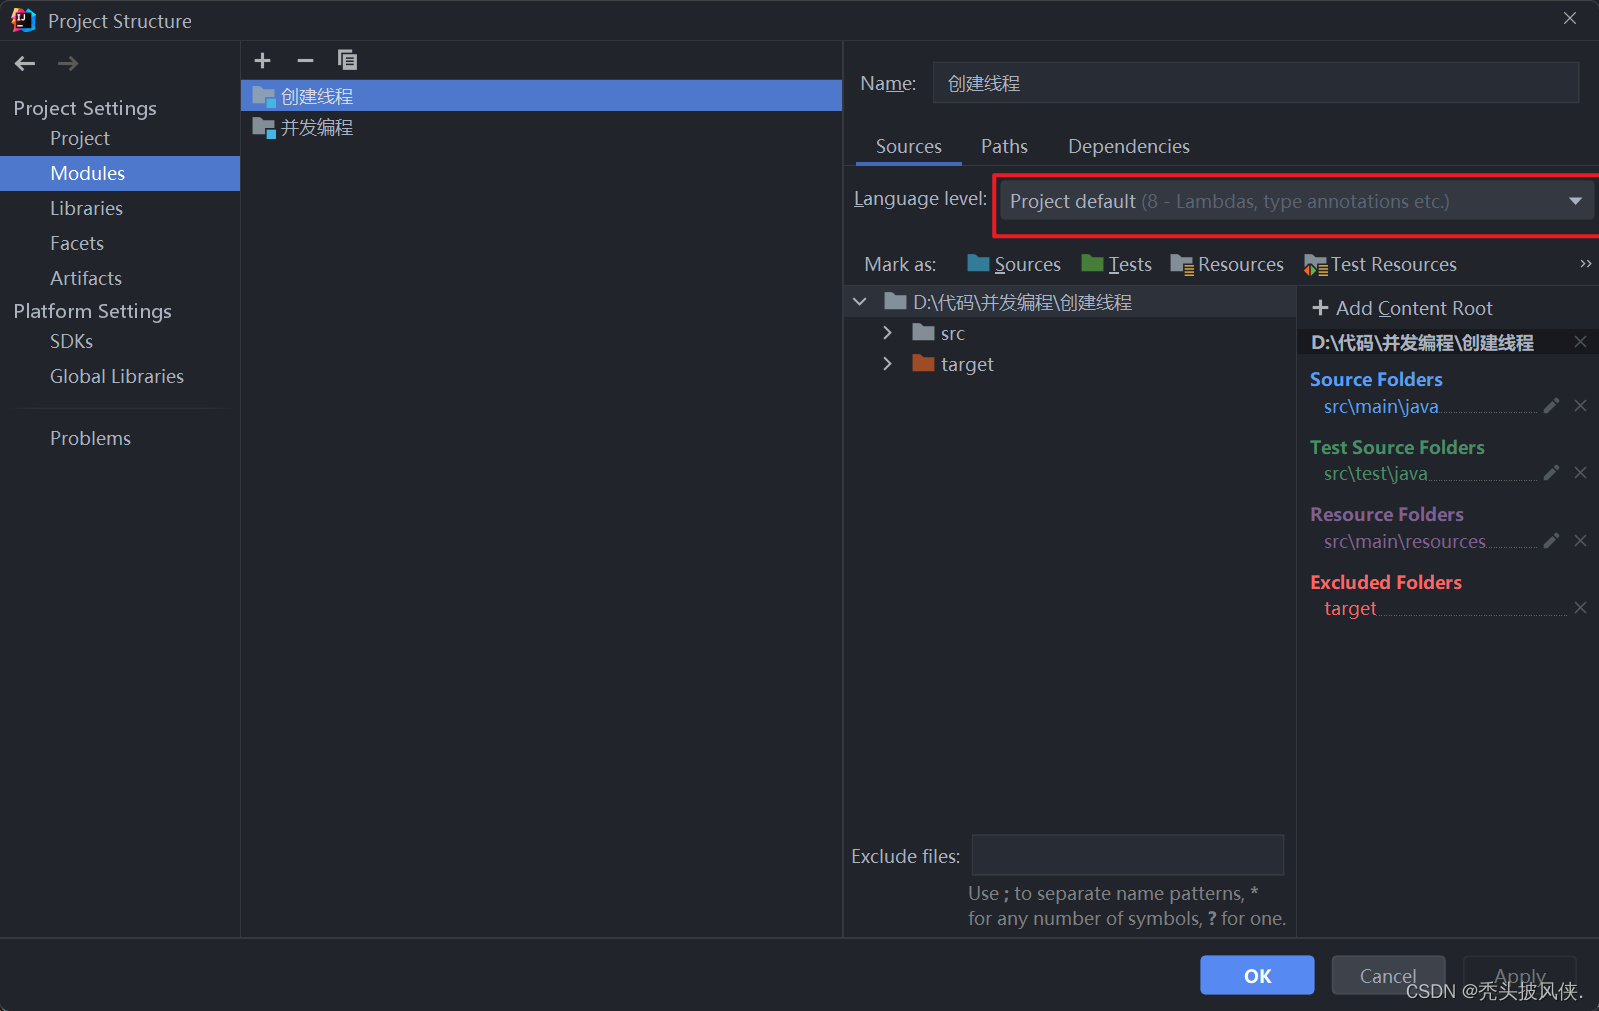This screenshot has height=1011, width=1599.
Task: Expand the src folder
Action: 887,333
